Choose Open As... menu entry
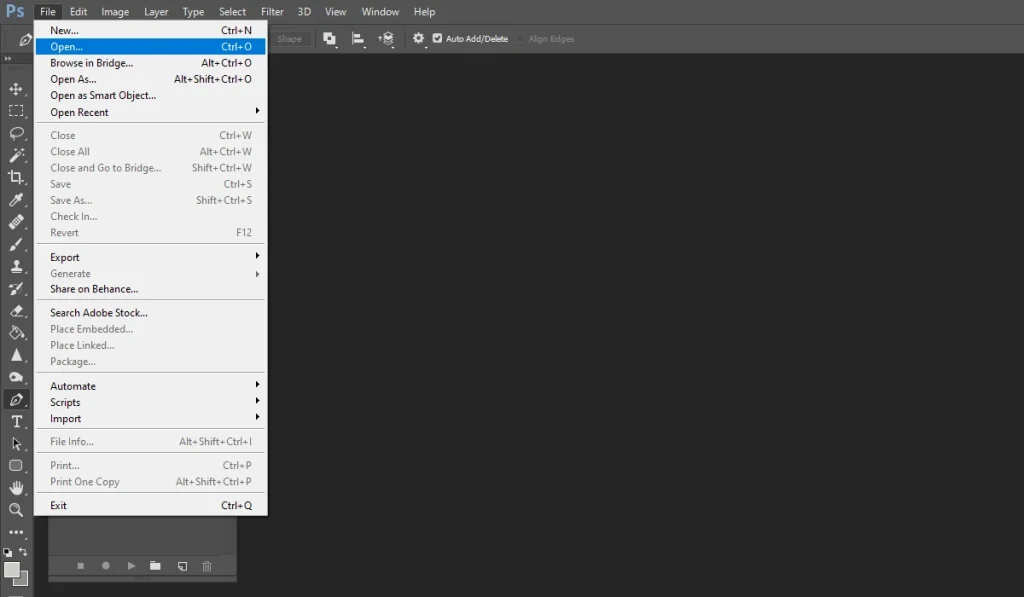 150,79
